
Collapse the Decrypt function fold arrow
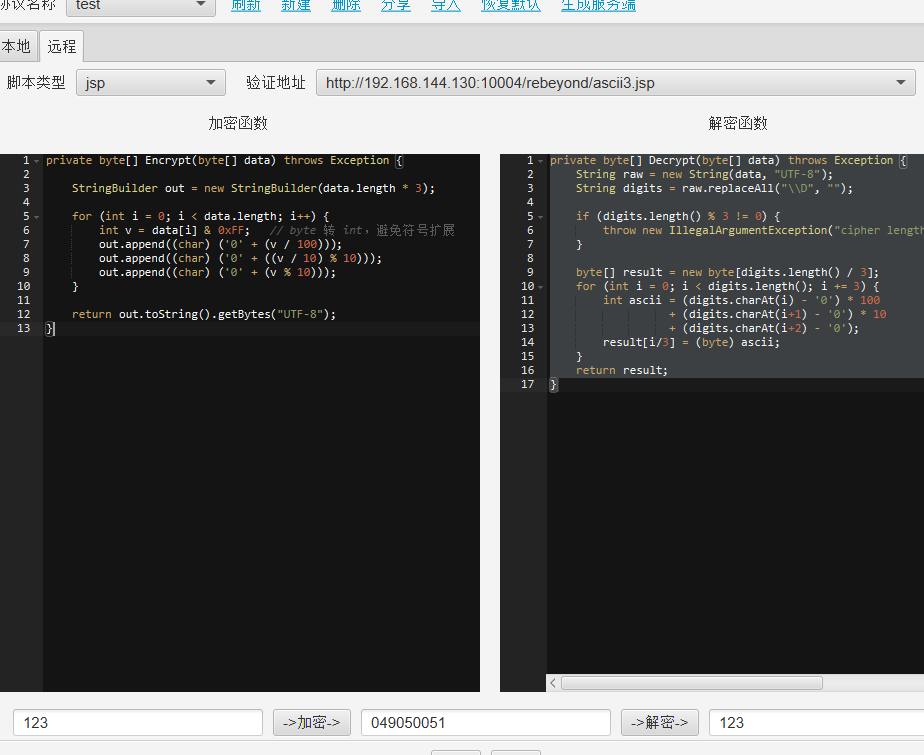click(x=541, y=161)
